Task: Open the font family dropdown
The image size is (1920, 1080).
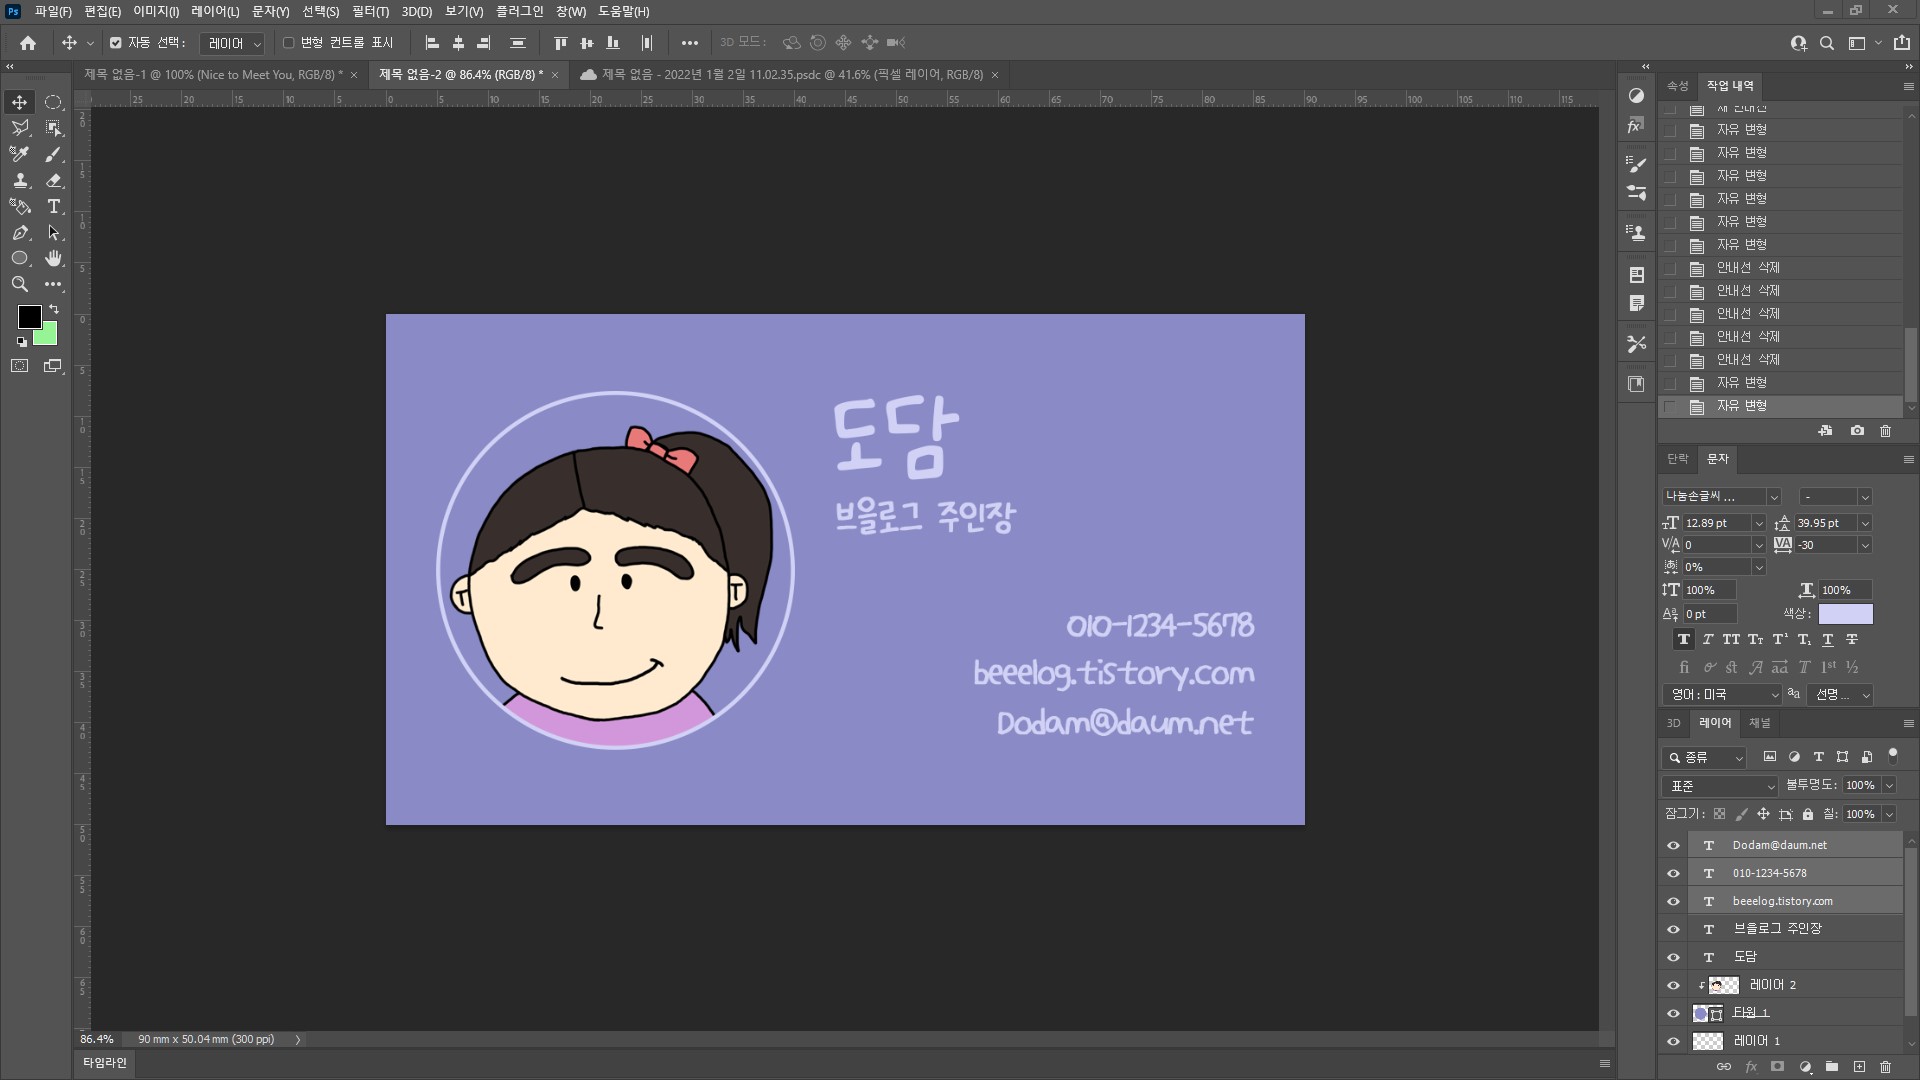Action: tap(1773, 497)
